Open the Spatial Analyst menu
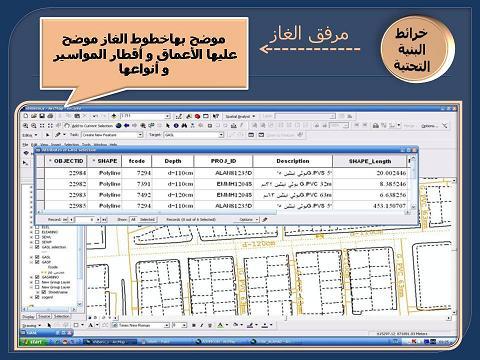Screen dimensions: 480x360 (x=240, y=116)
